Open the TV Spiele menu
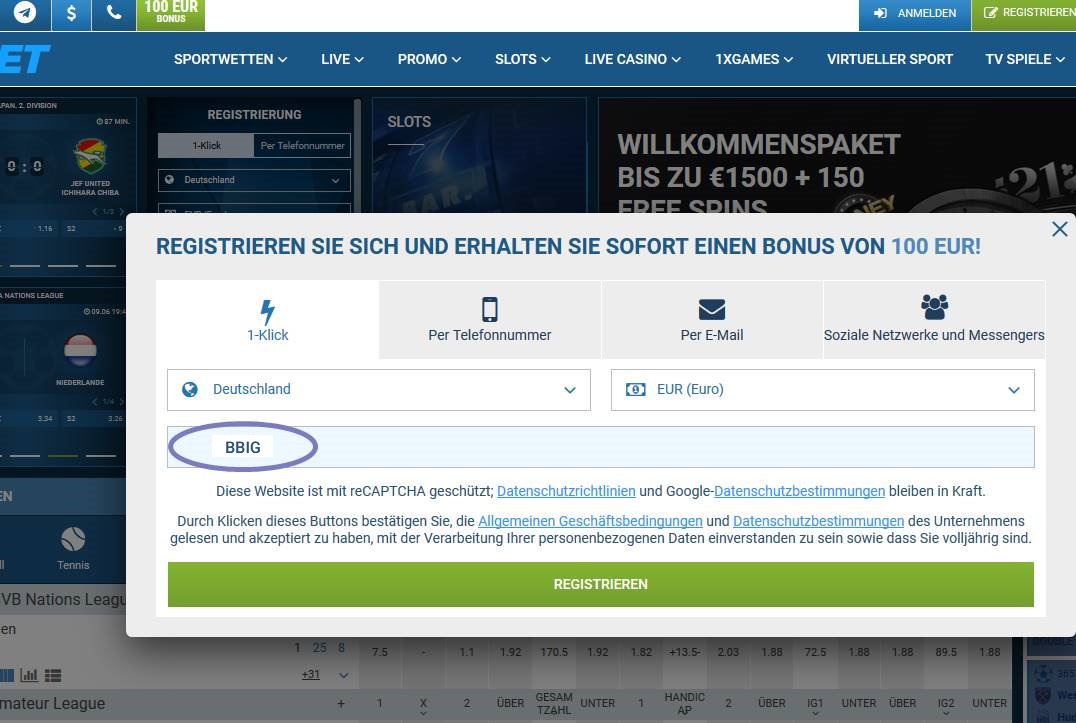 tap(1025, 59)
